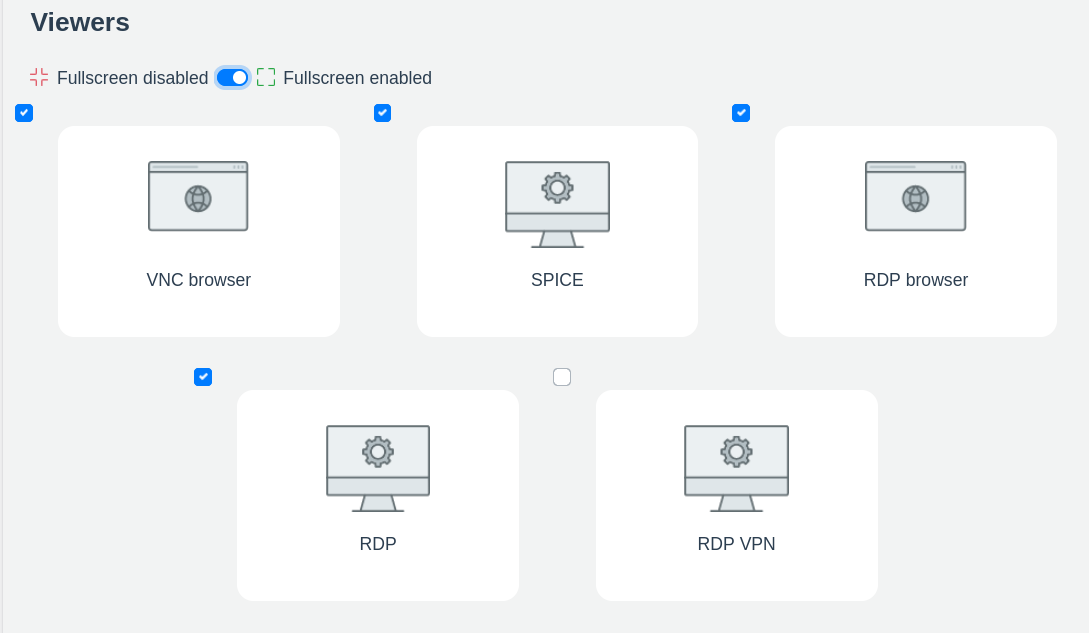This screenshot has width=1089, height=633.
Task: Click the monitor icon above the plain RDP label
Action: (x=378, y=467)
